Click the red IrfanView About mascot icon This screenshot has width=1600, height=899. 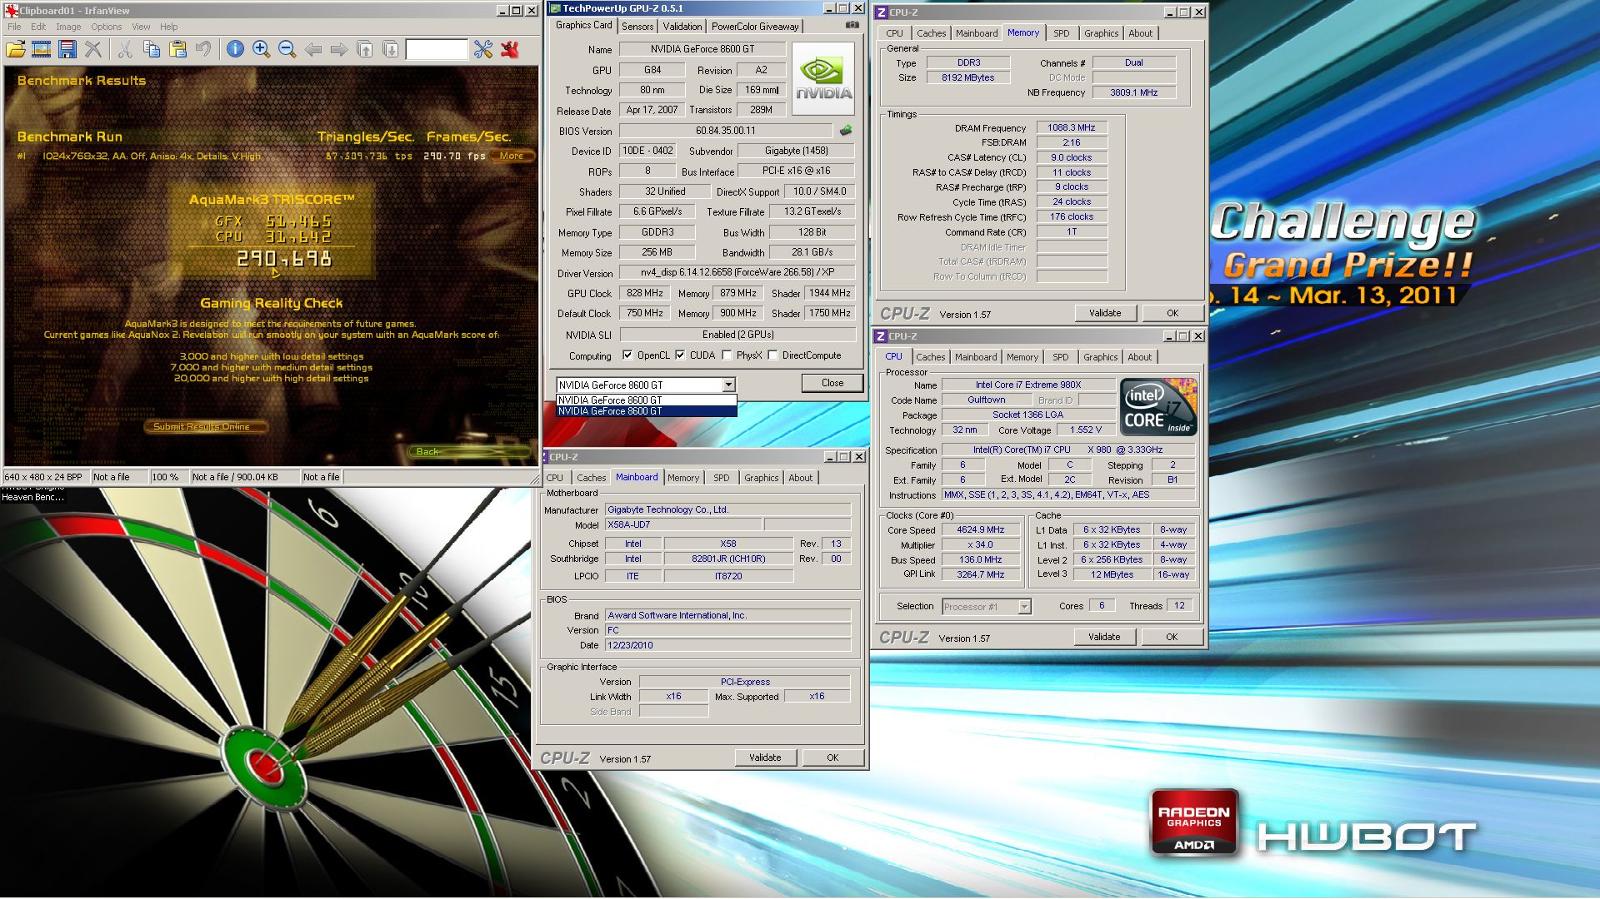tap(510, 49)
